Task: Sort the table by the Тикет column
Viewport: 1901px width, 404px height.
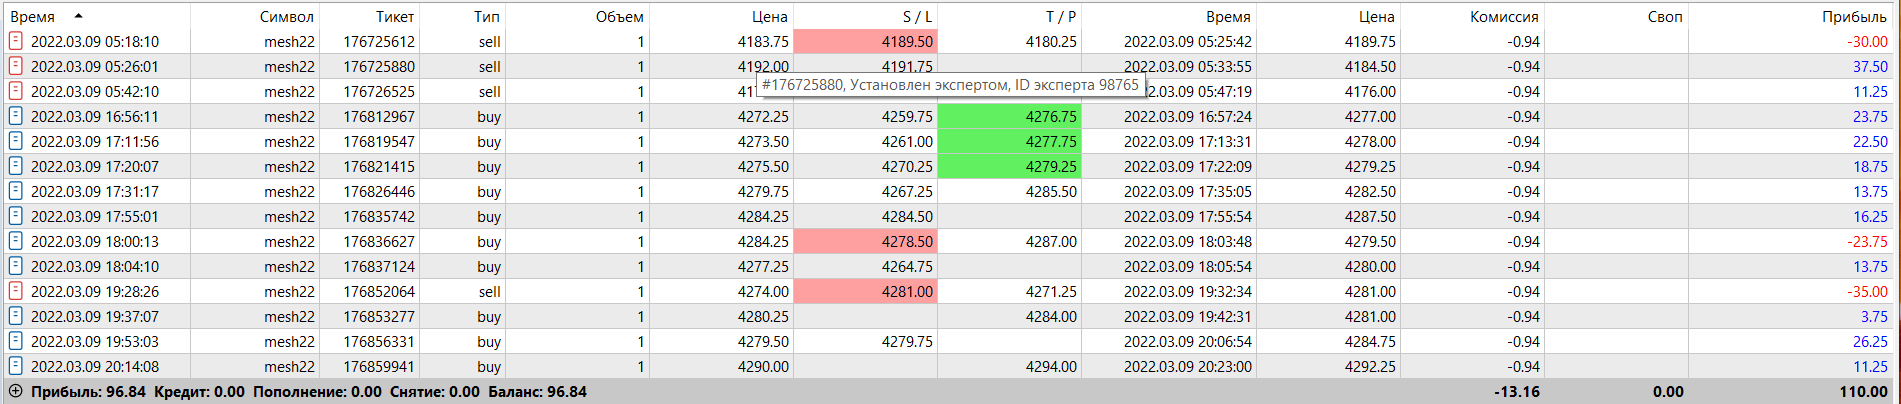Action: (x=395, y=16)
